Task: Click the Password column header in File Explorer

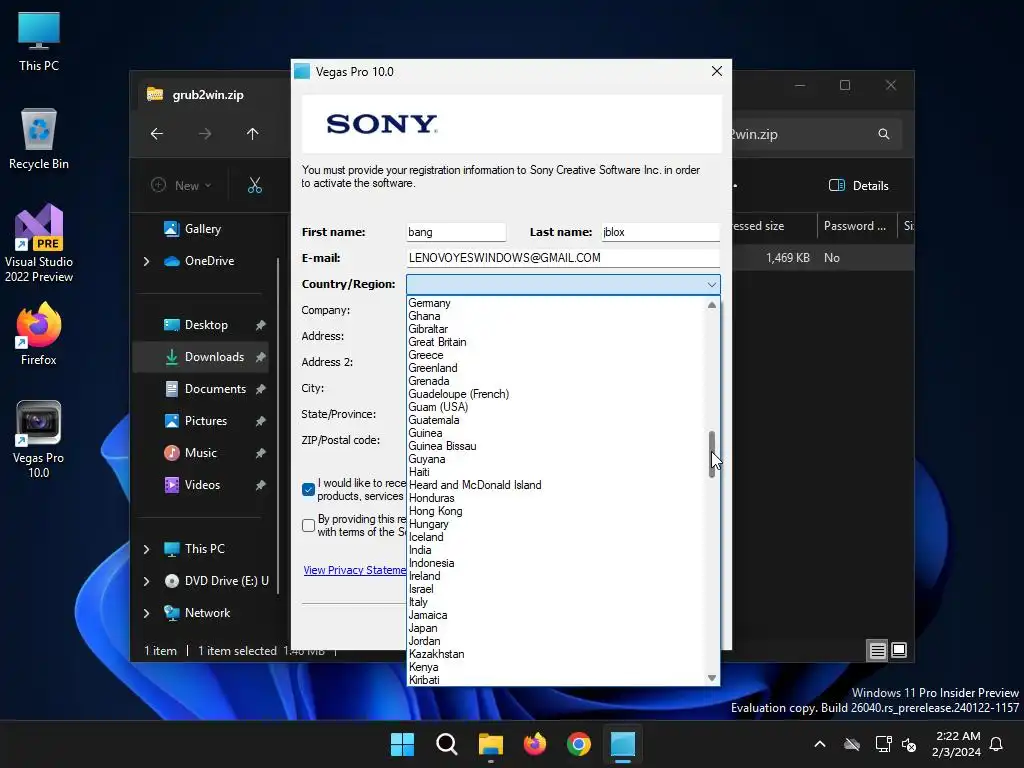Action: (x=856, y=226)
